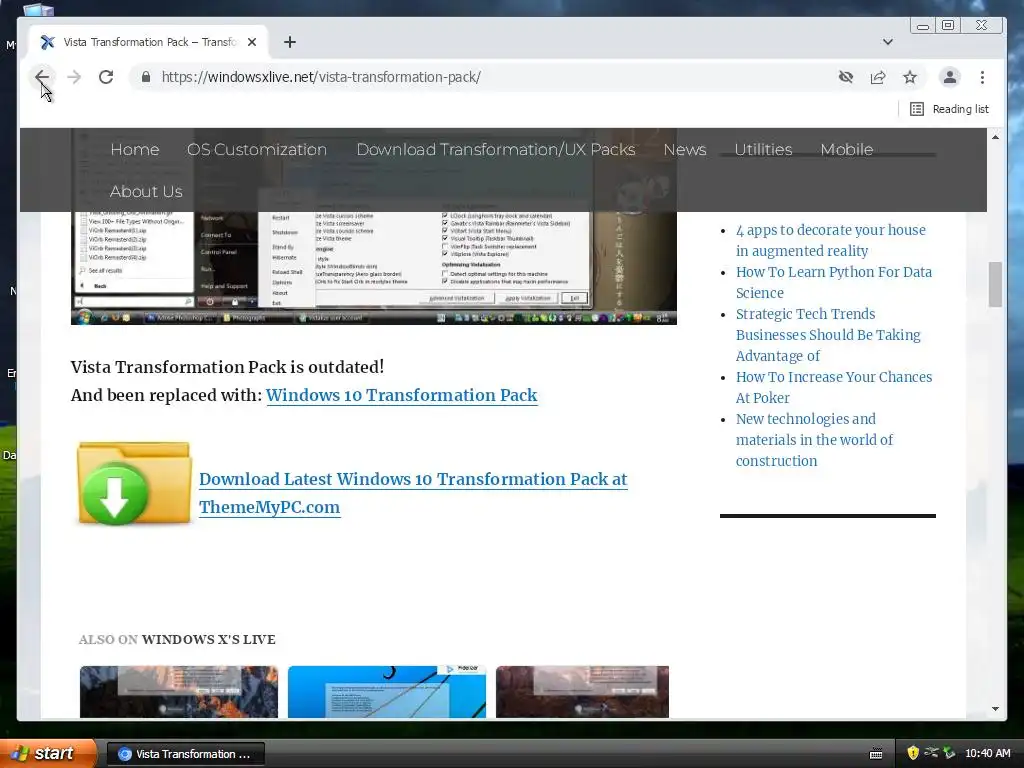This screenshot has width=1024, height=768.
Task: Open the Utilities menu item
Action: [x=763, y=150]
